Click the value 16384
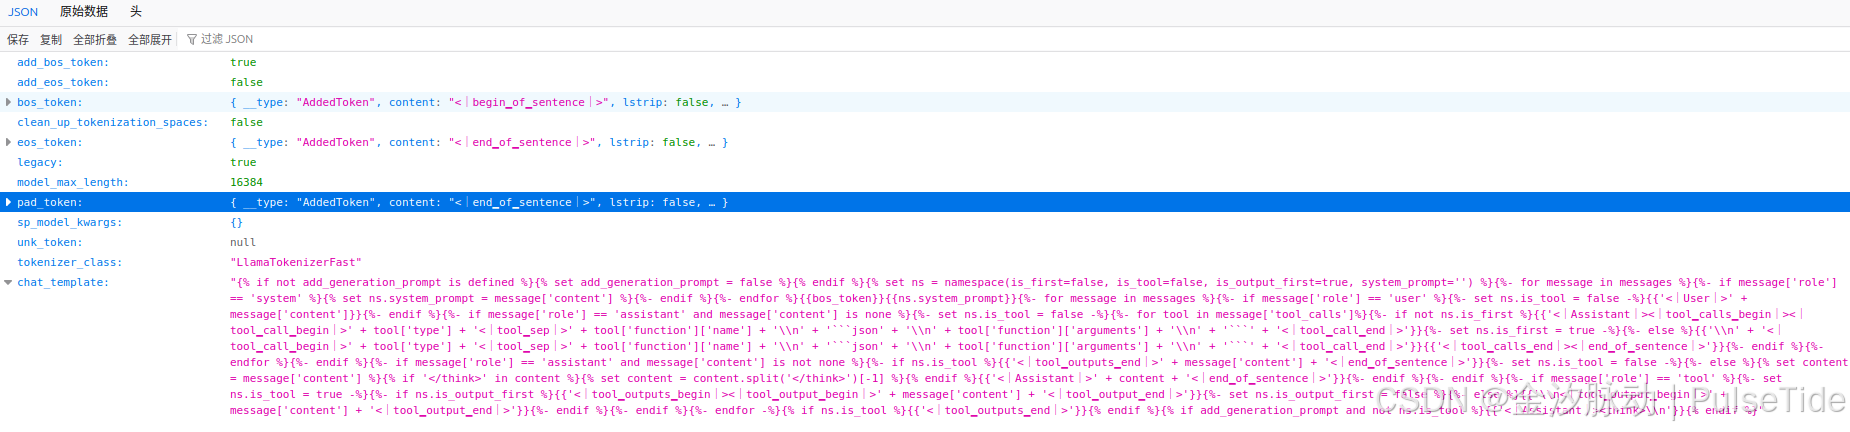This screenshot has width=1850, height=432. [x=246, y=182]
